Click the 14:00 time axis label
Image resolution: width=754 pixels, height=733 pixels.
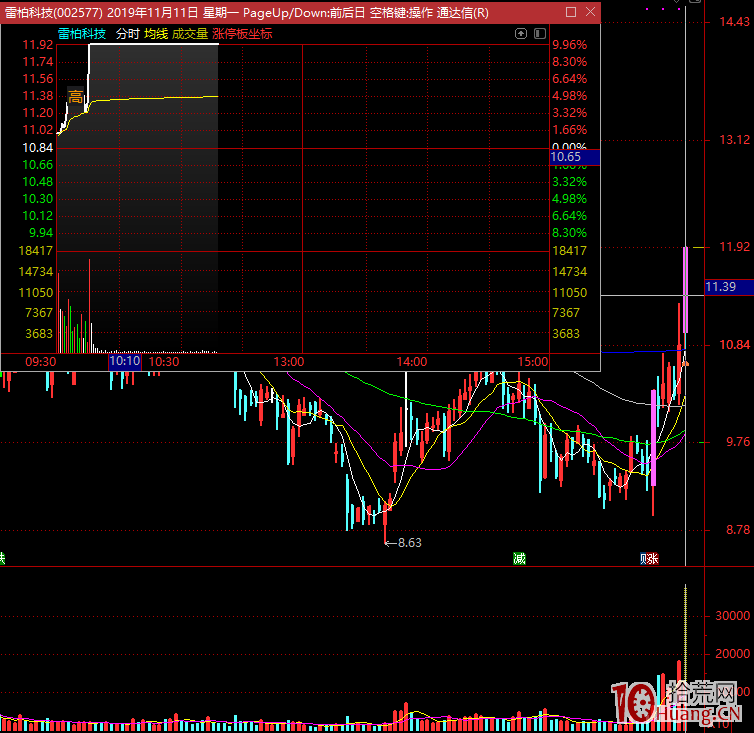click(x=412, y=362)
